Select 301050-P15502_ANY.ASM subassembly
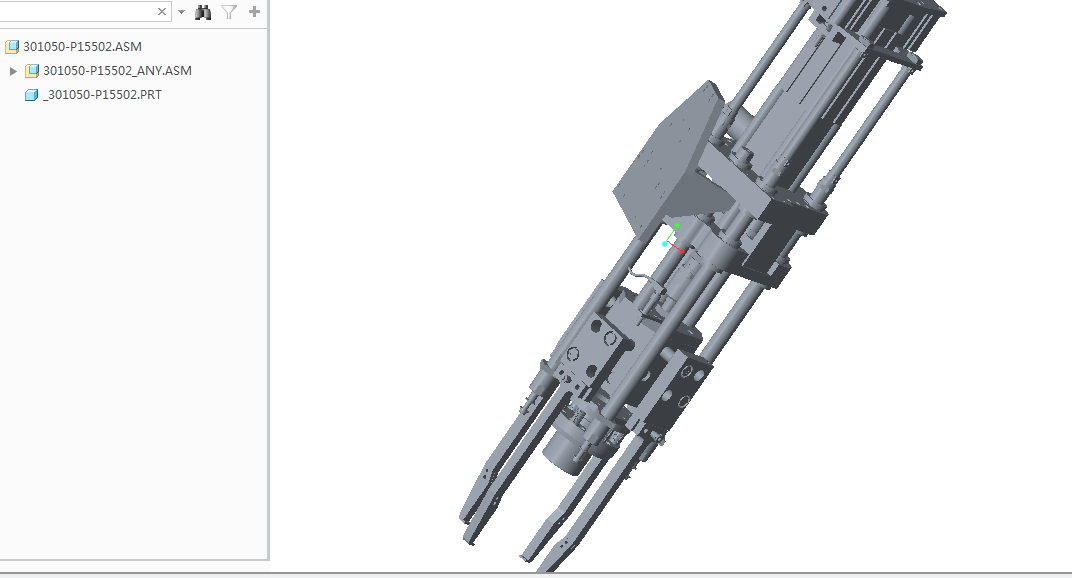Screen dimensions: 1072x578 point(117,70)
